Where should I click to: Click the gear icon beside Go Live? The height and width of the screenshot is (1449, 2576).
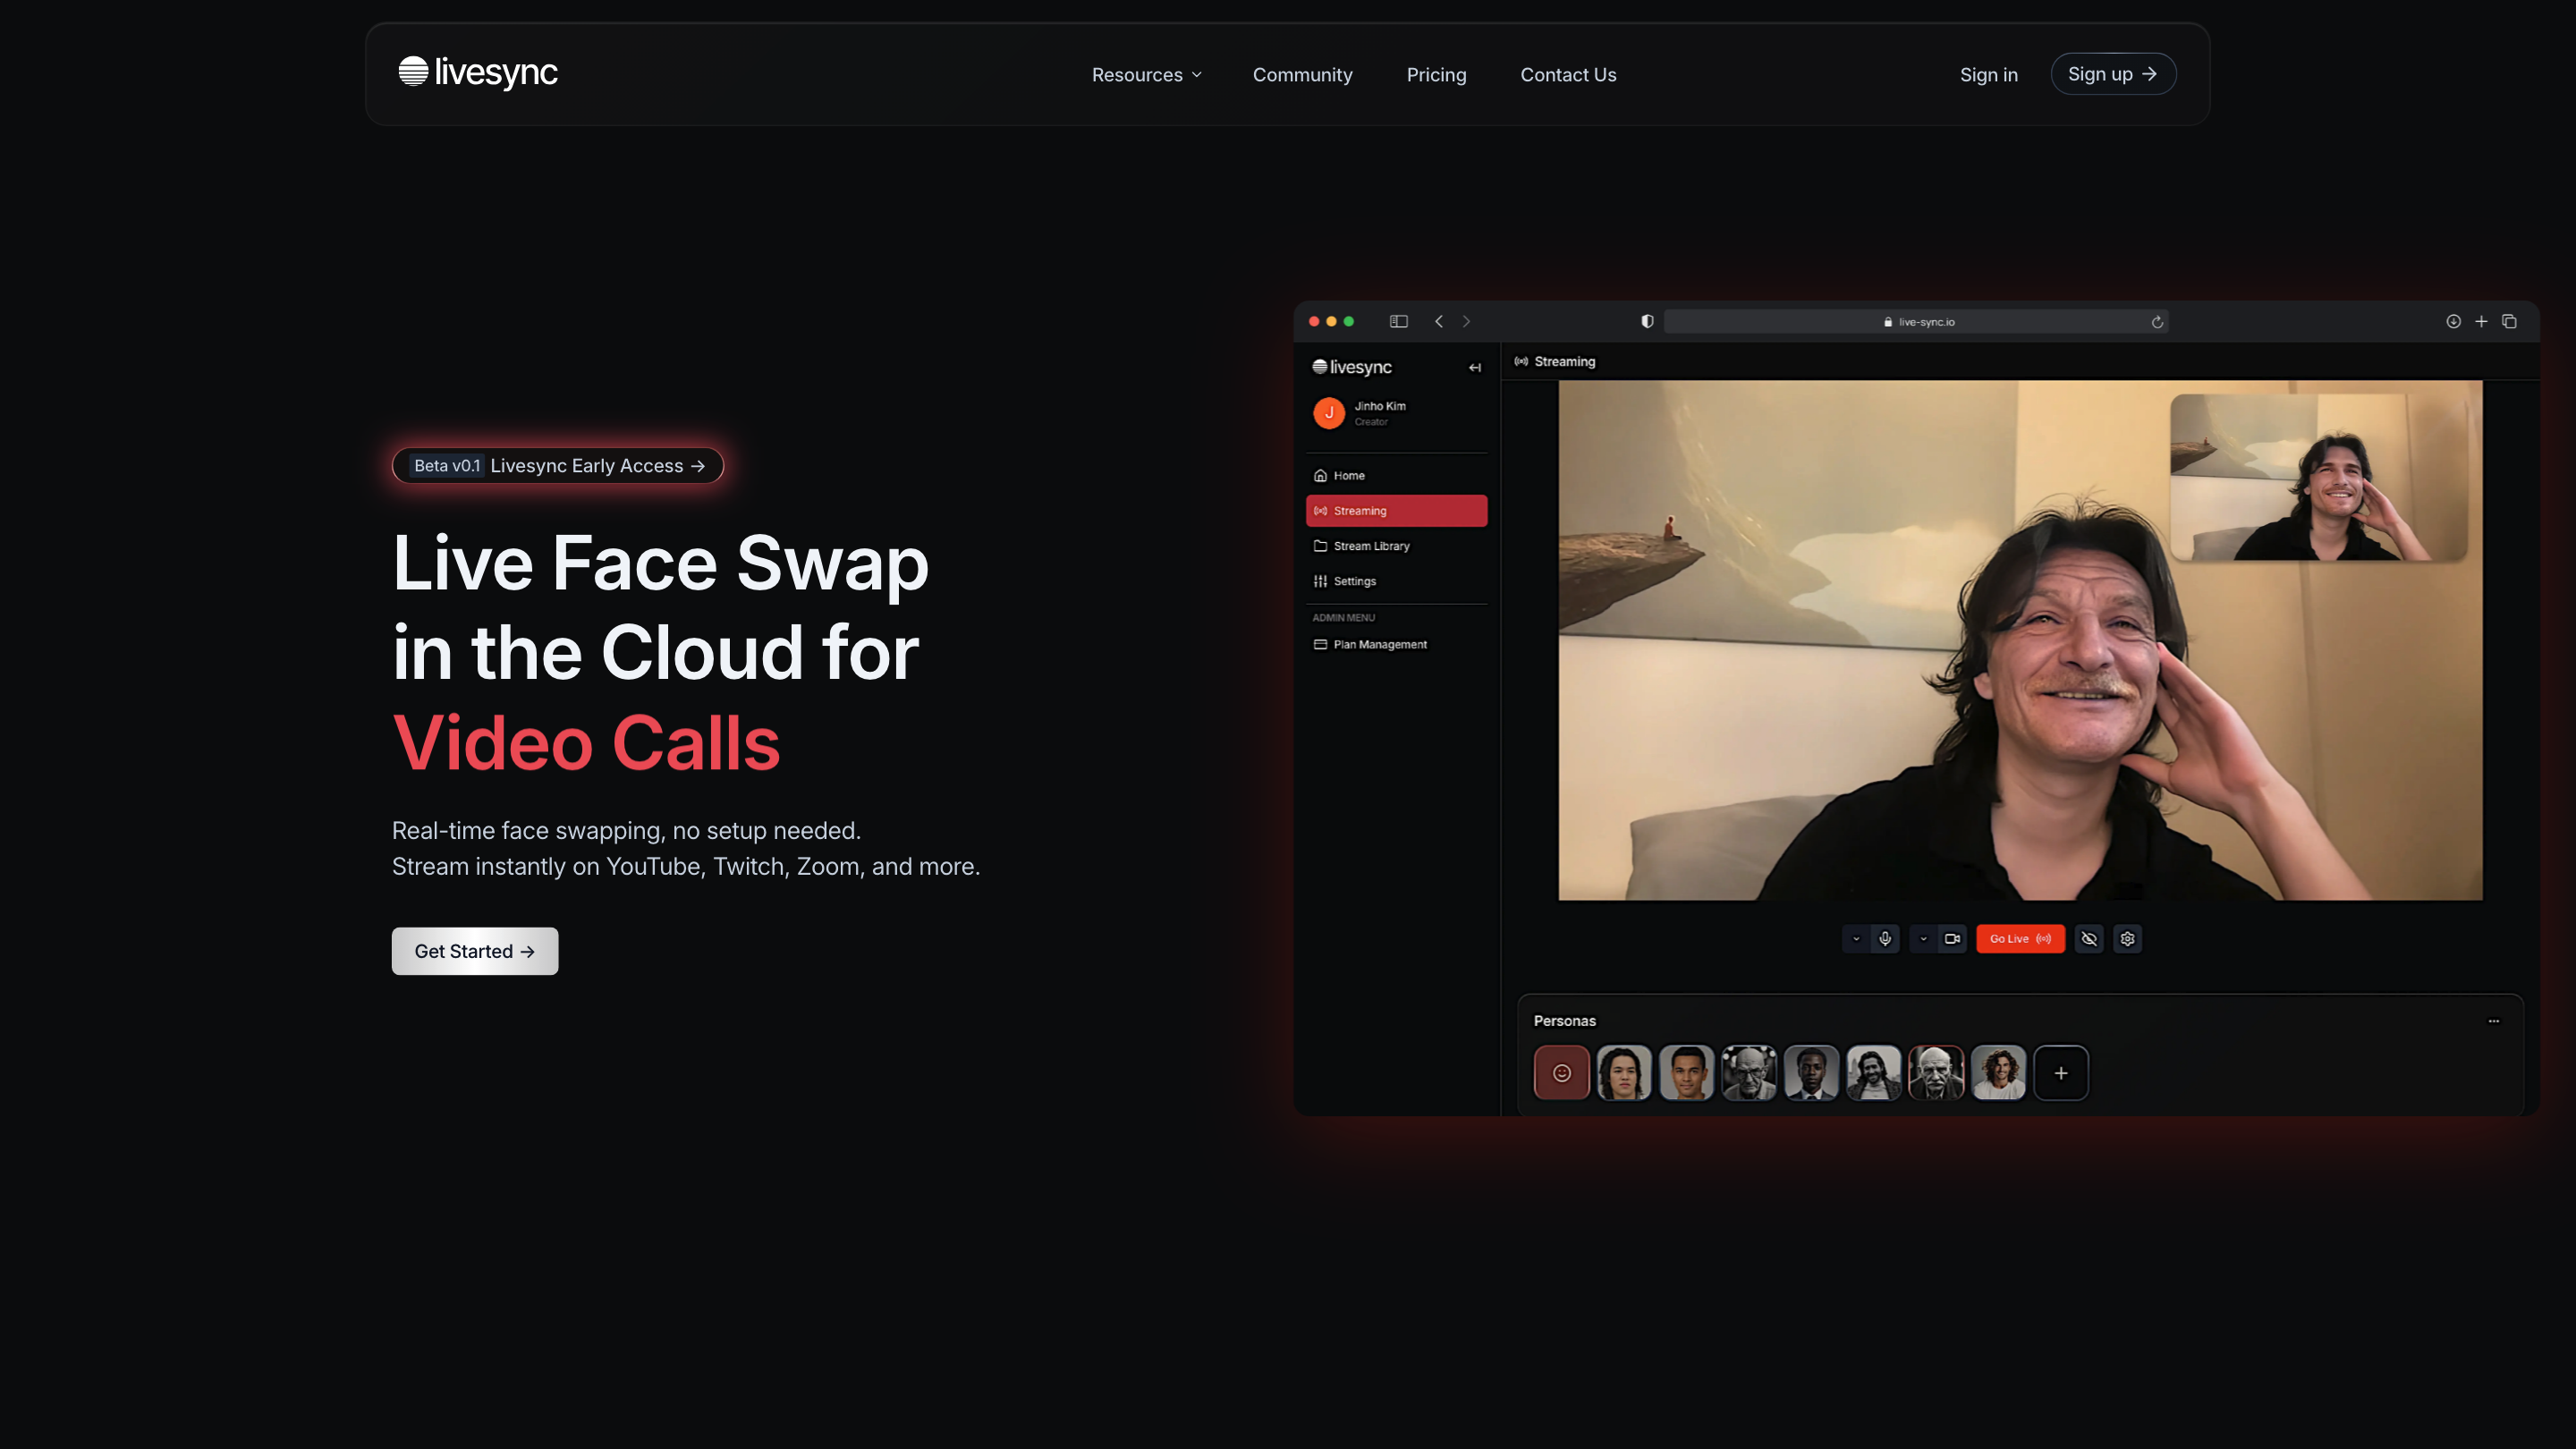2127,939
